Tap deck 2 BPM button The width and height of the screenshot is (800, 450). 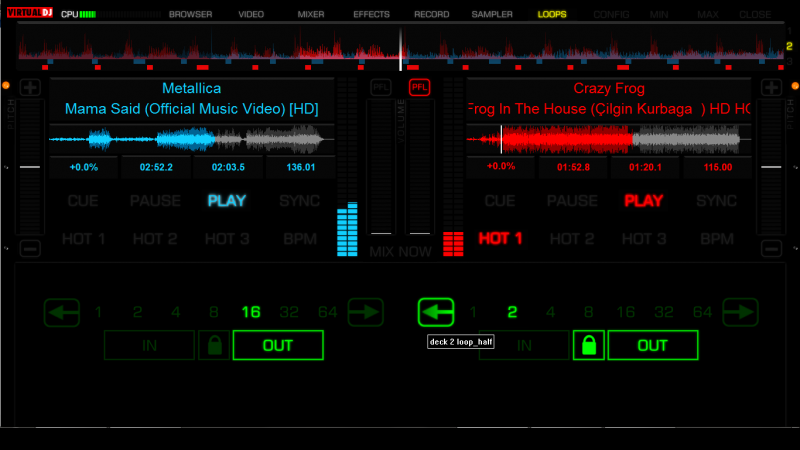[x=717, y=239]
